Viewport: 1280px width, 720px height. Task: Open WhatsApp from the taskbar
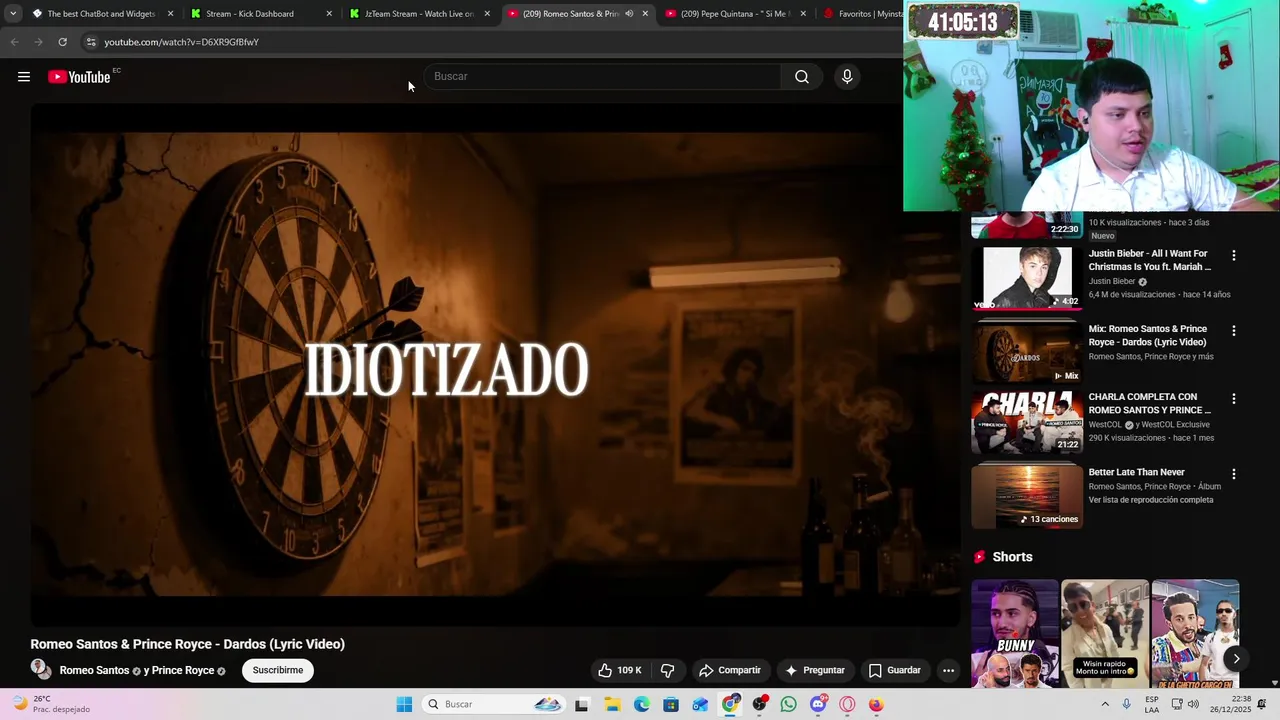click(789, 704)
